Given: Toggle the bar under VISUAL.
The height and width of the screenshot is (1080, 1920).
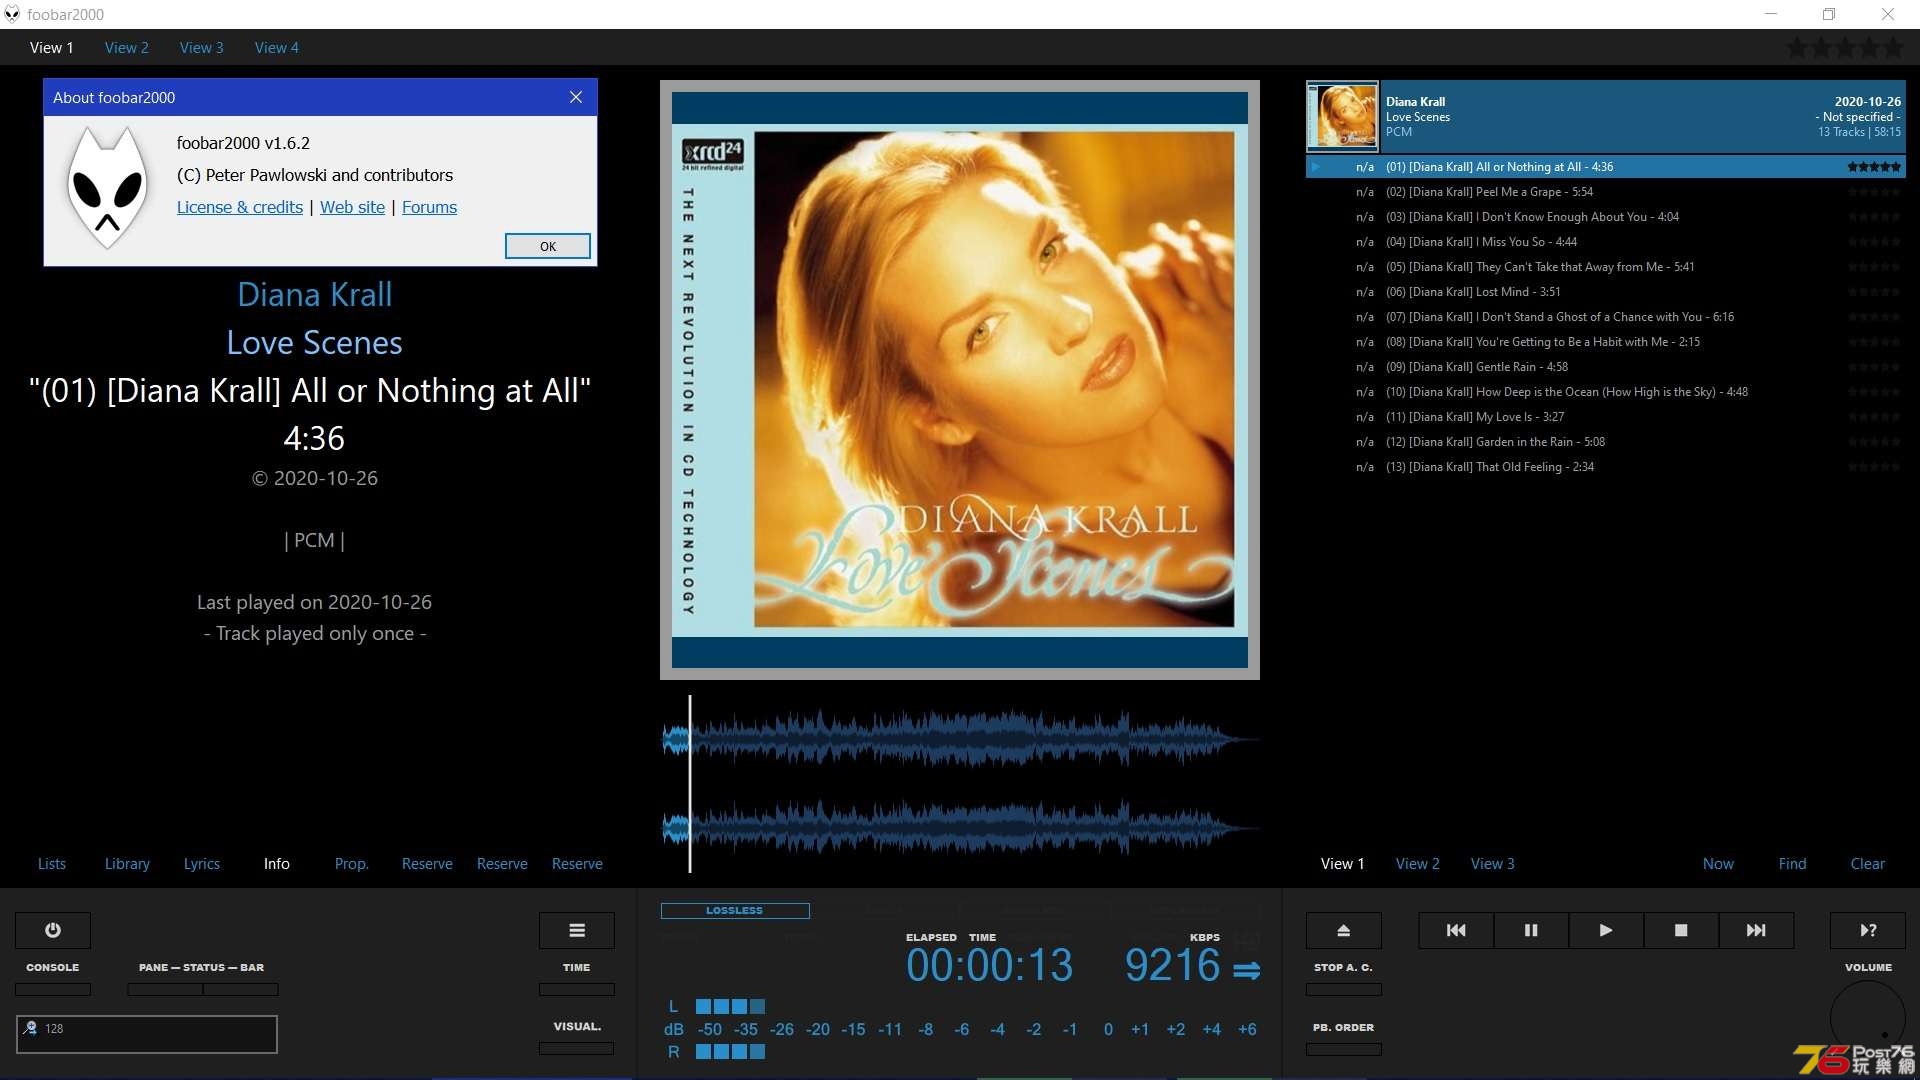Looking at the screenshot, I should (577, 1048).
